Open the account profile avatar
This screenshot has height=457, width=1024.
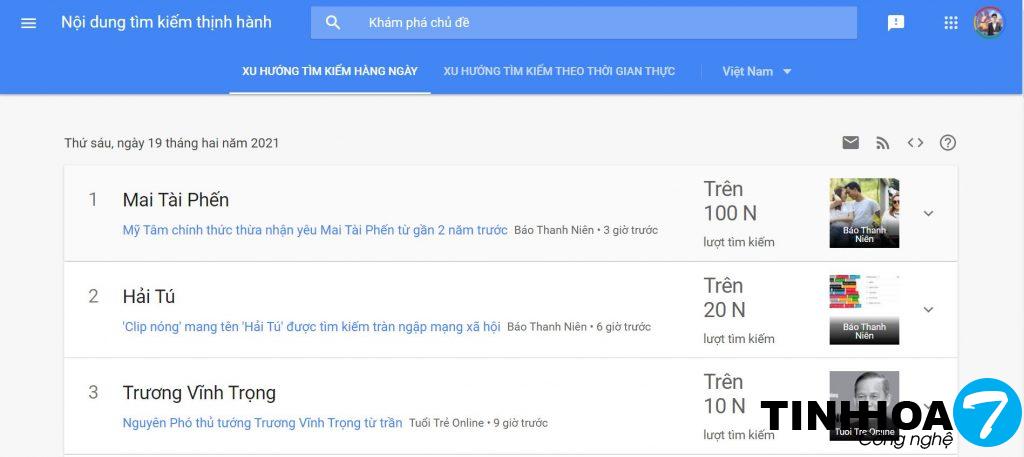pyautogui.click(x=989, y=23)
